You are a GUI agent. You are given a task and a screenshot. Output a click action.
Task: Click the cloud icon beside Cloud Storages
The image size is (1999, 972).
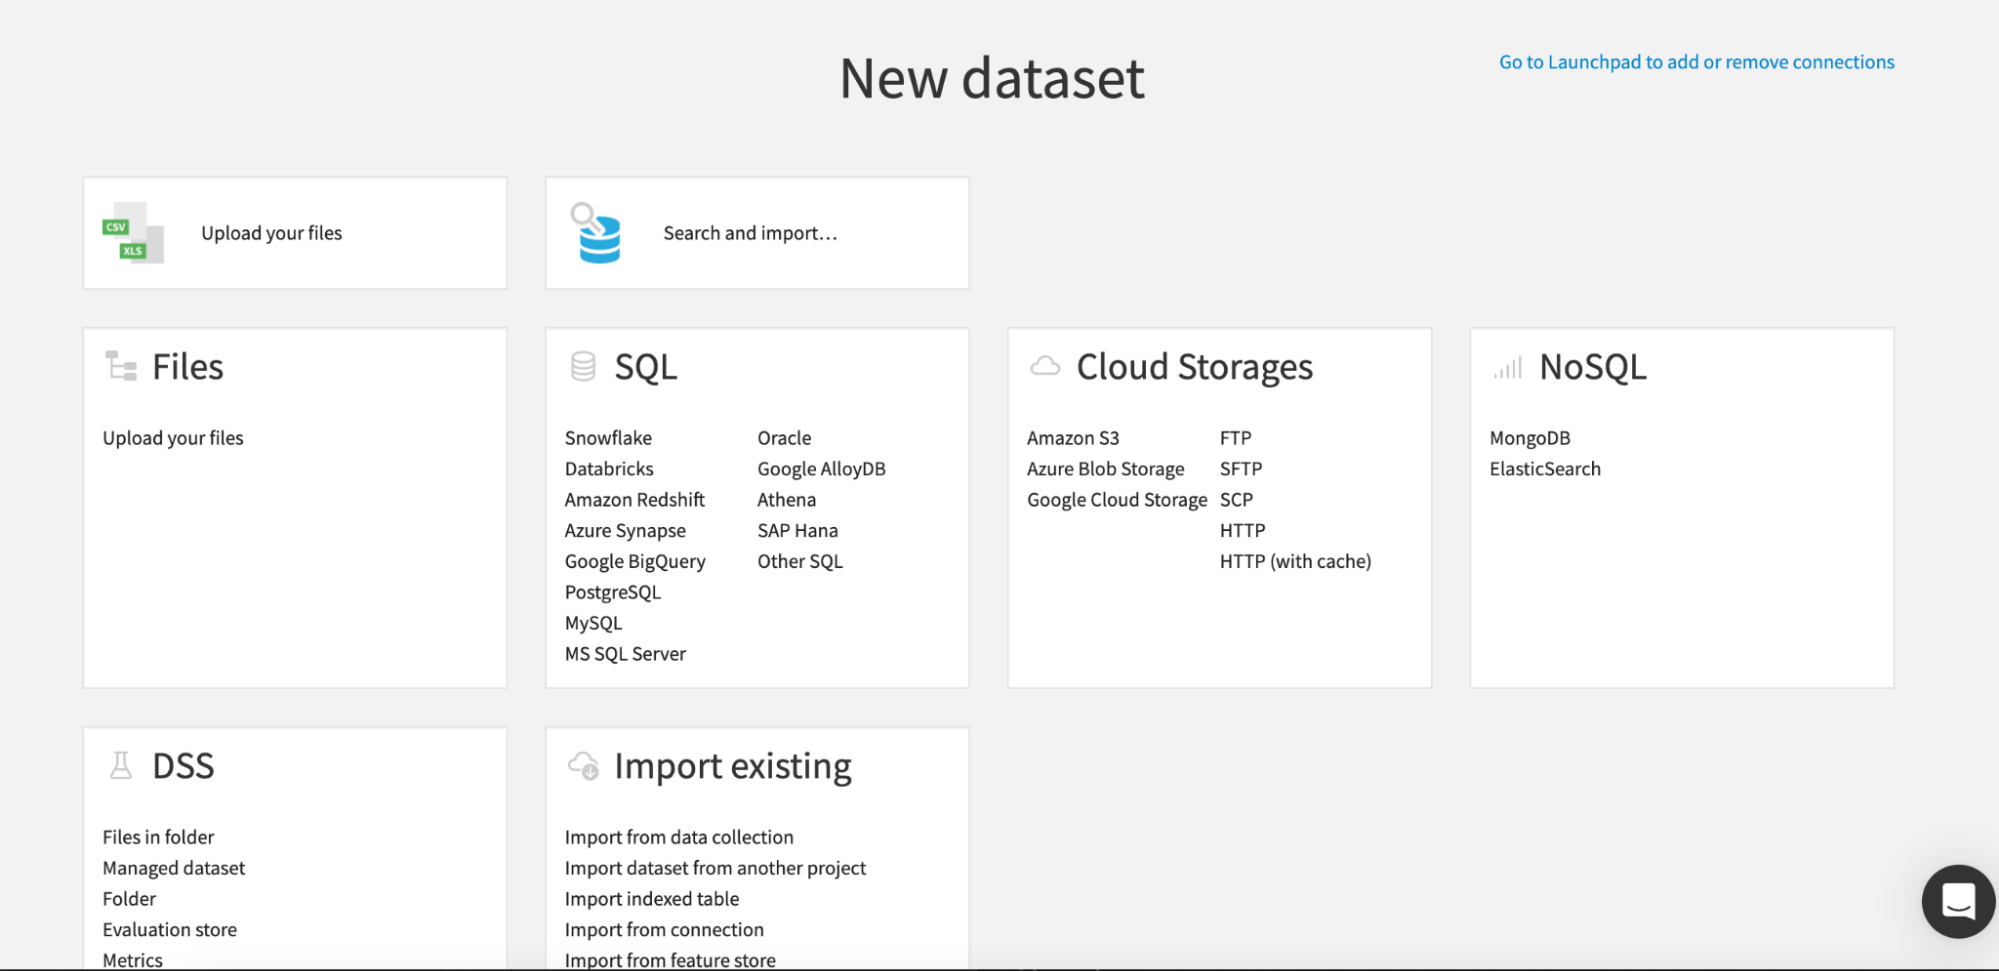coord(1044,366)
